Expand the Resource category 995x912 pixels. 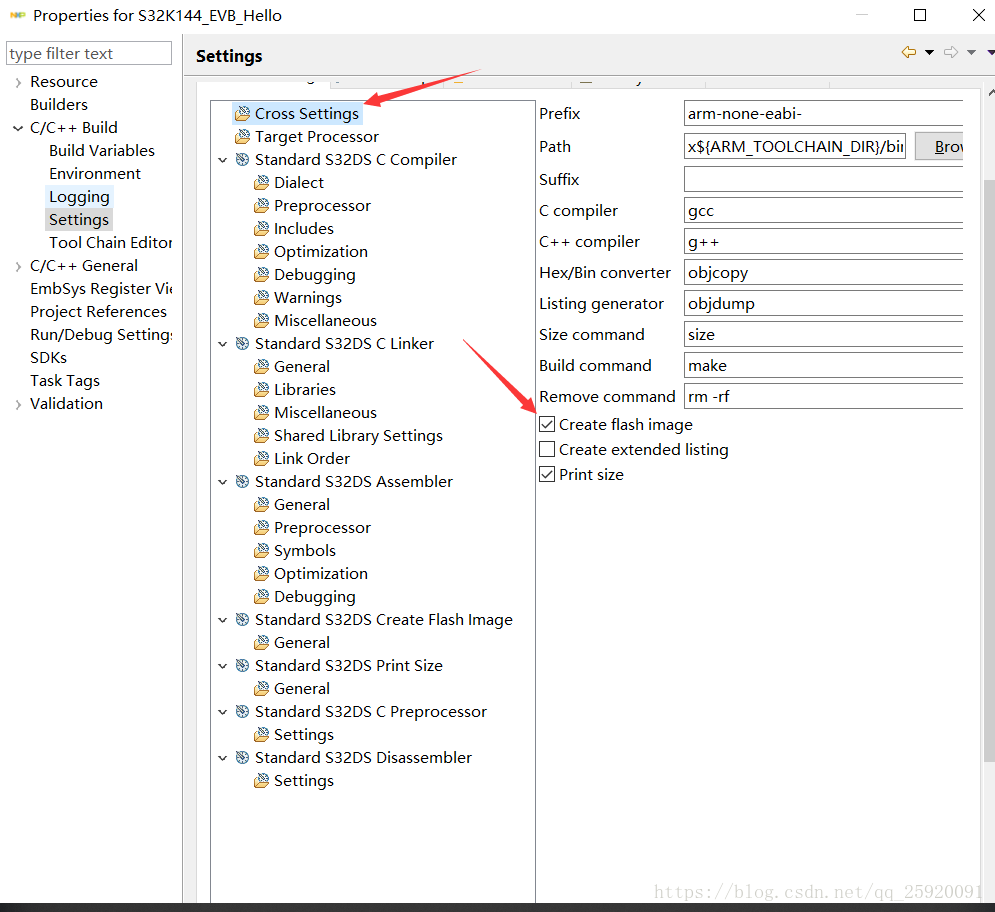(18, 83)
